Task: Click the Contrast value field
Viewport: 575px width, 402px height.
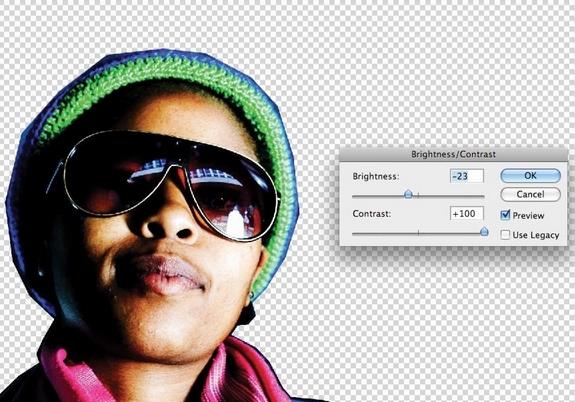Action: (466, 213)
